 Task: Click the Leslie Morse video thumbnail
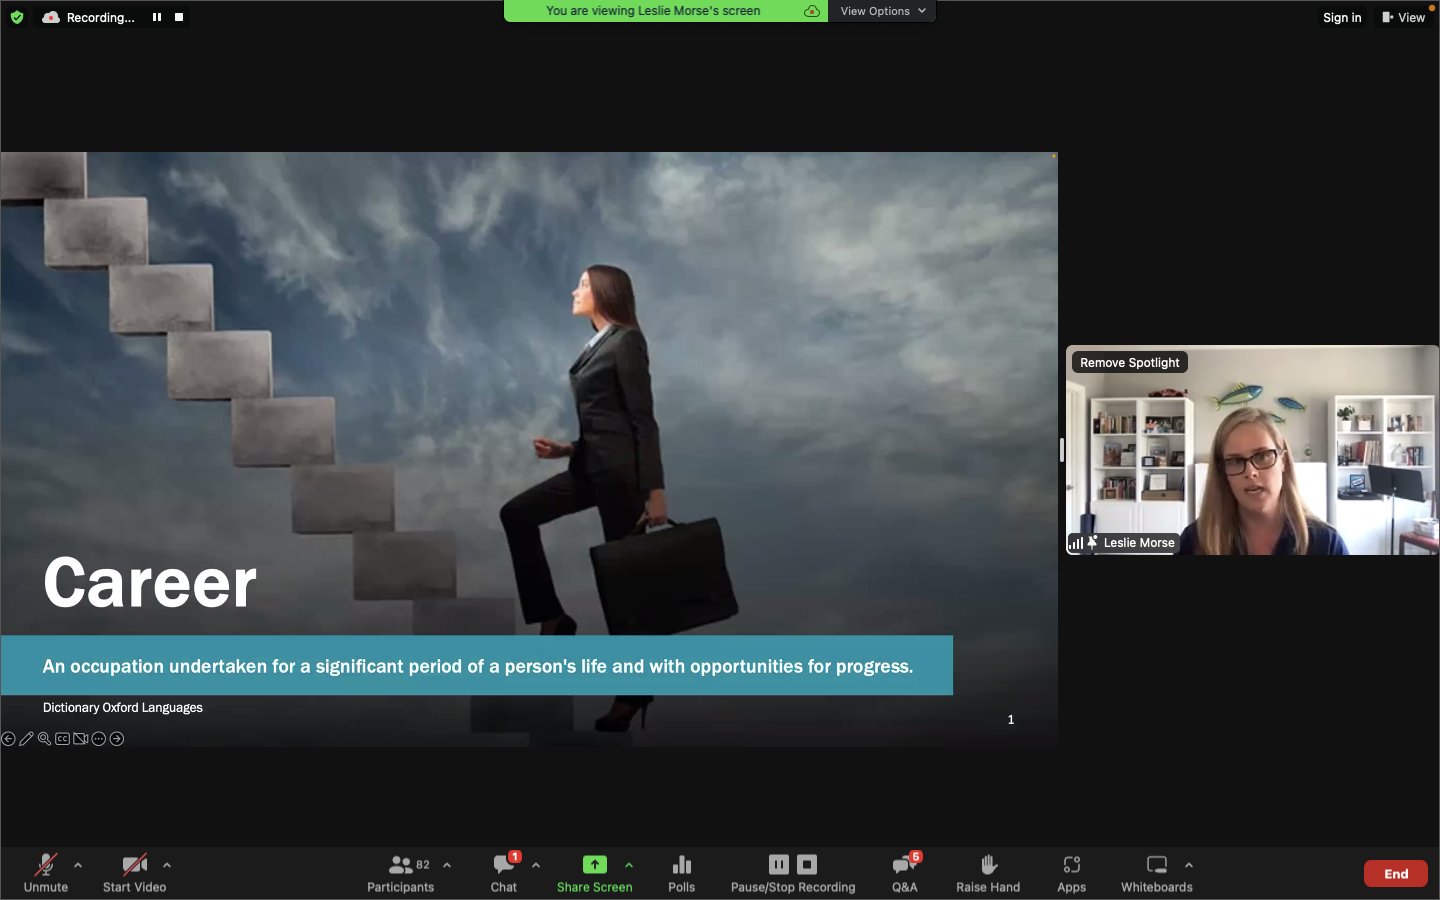[1252, 450]
